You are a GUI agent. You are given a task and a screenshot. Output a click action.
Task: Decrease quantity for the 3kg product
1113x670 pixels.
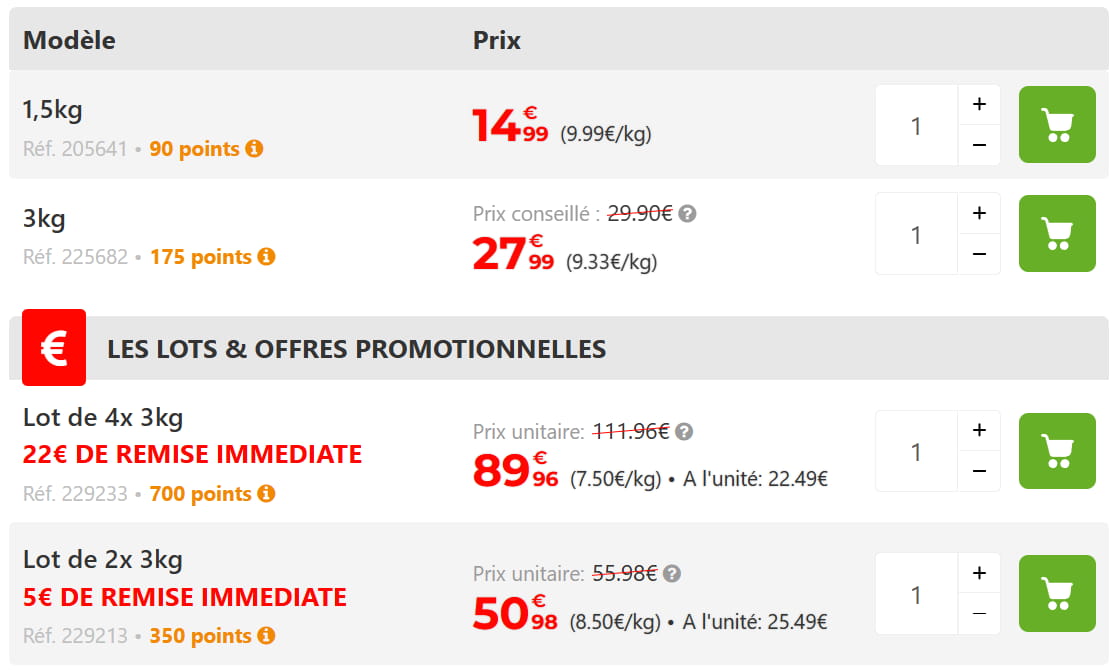[979, 255]
